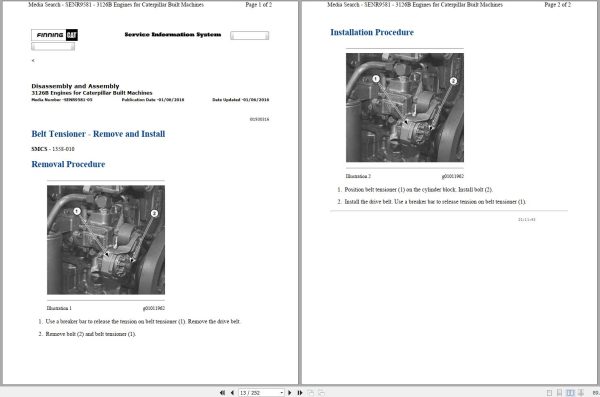Click the Illustration 1 engine photo
The height and width of the screenshot is (397, 600).
tap(106, 240)
